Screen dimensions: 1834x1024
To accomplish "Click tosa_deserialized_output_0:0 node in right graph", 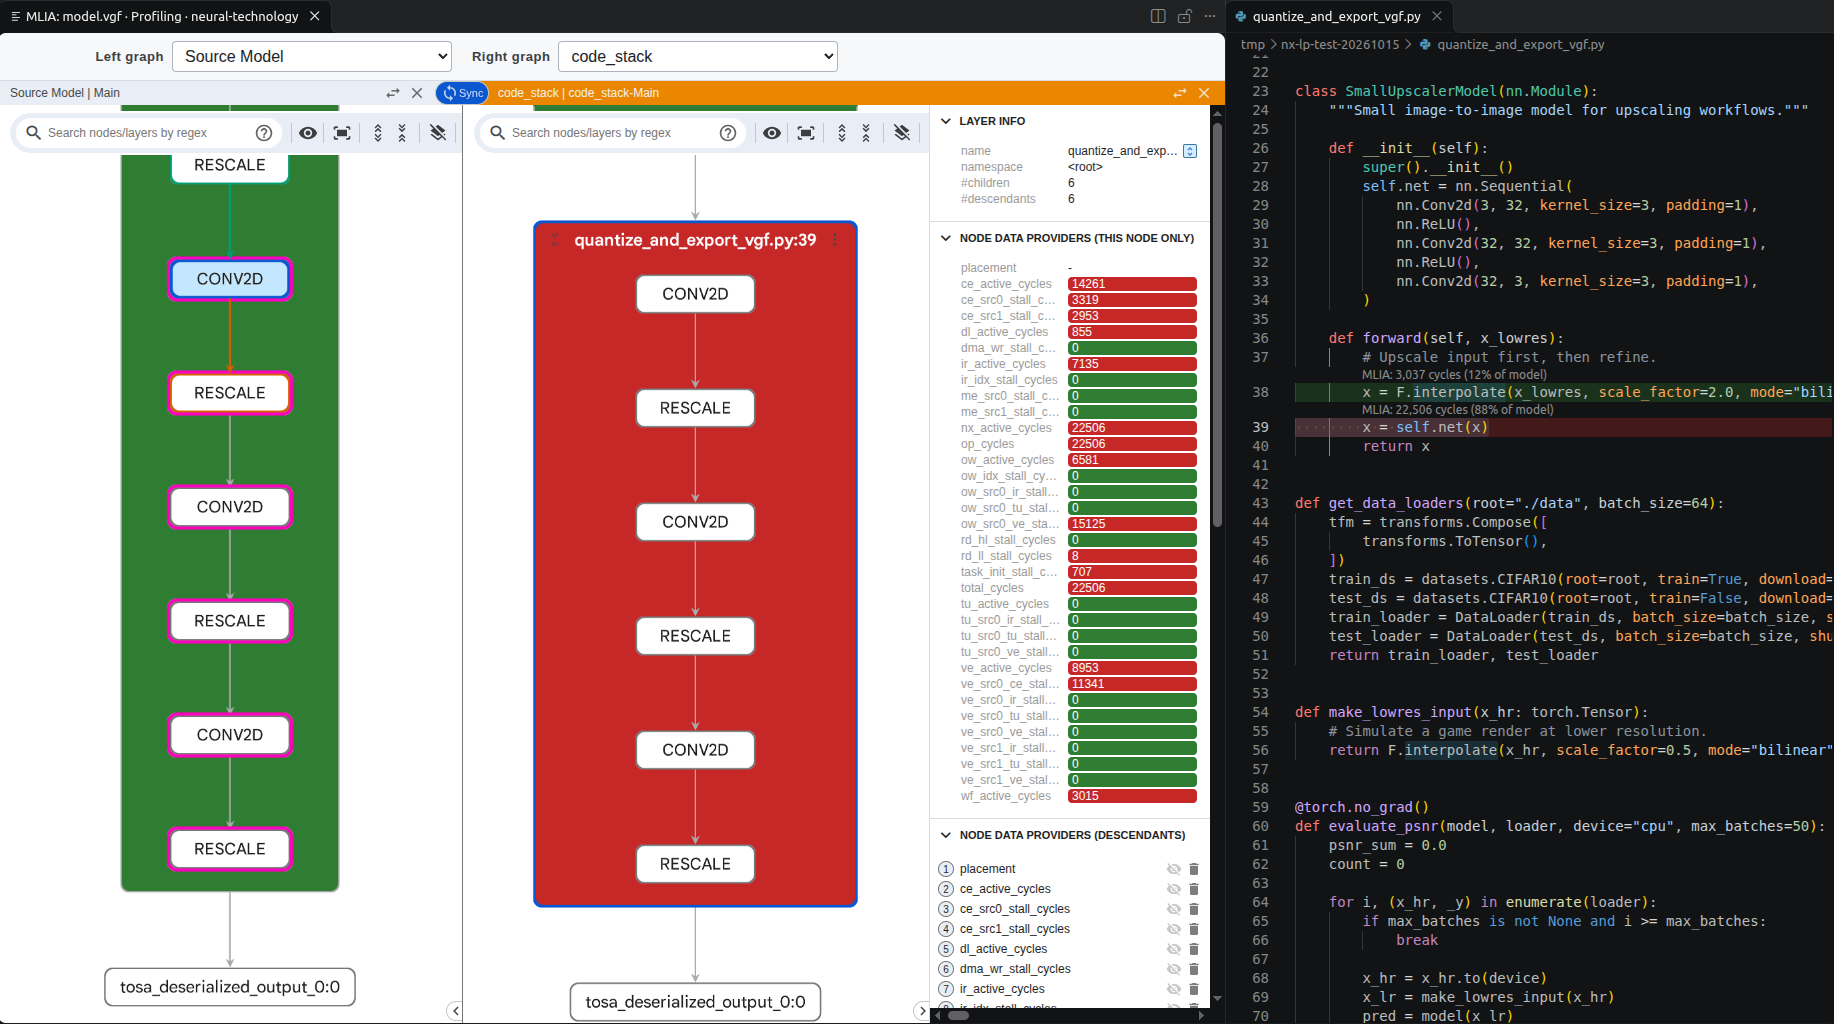I will [695, 1002].
